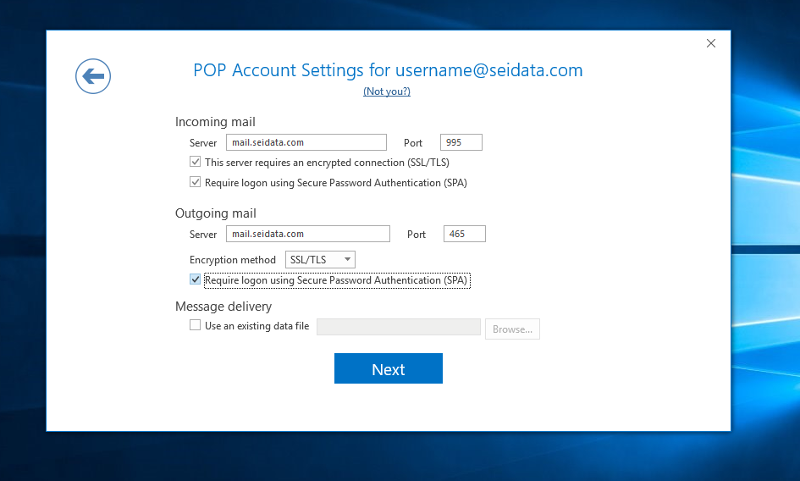
Task: Open the Encryption method dropdown
Action: click(321, 260)
